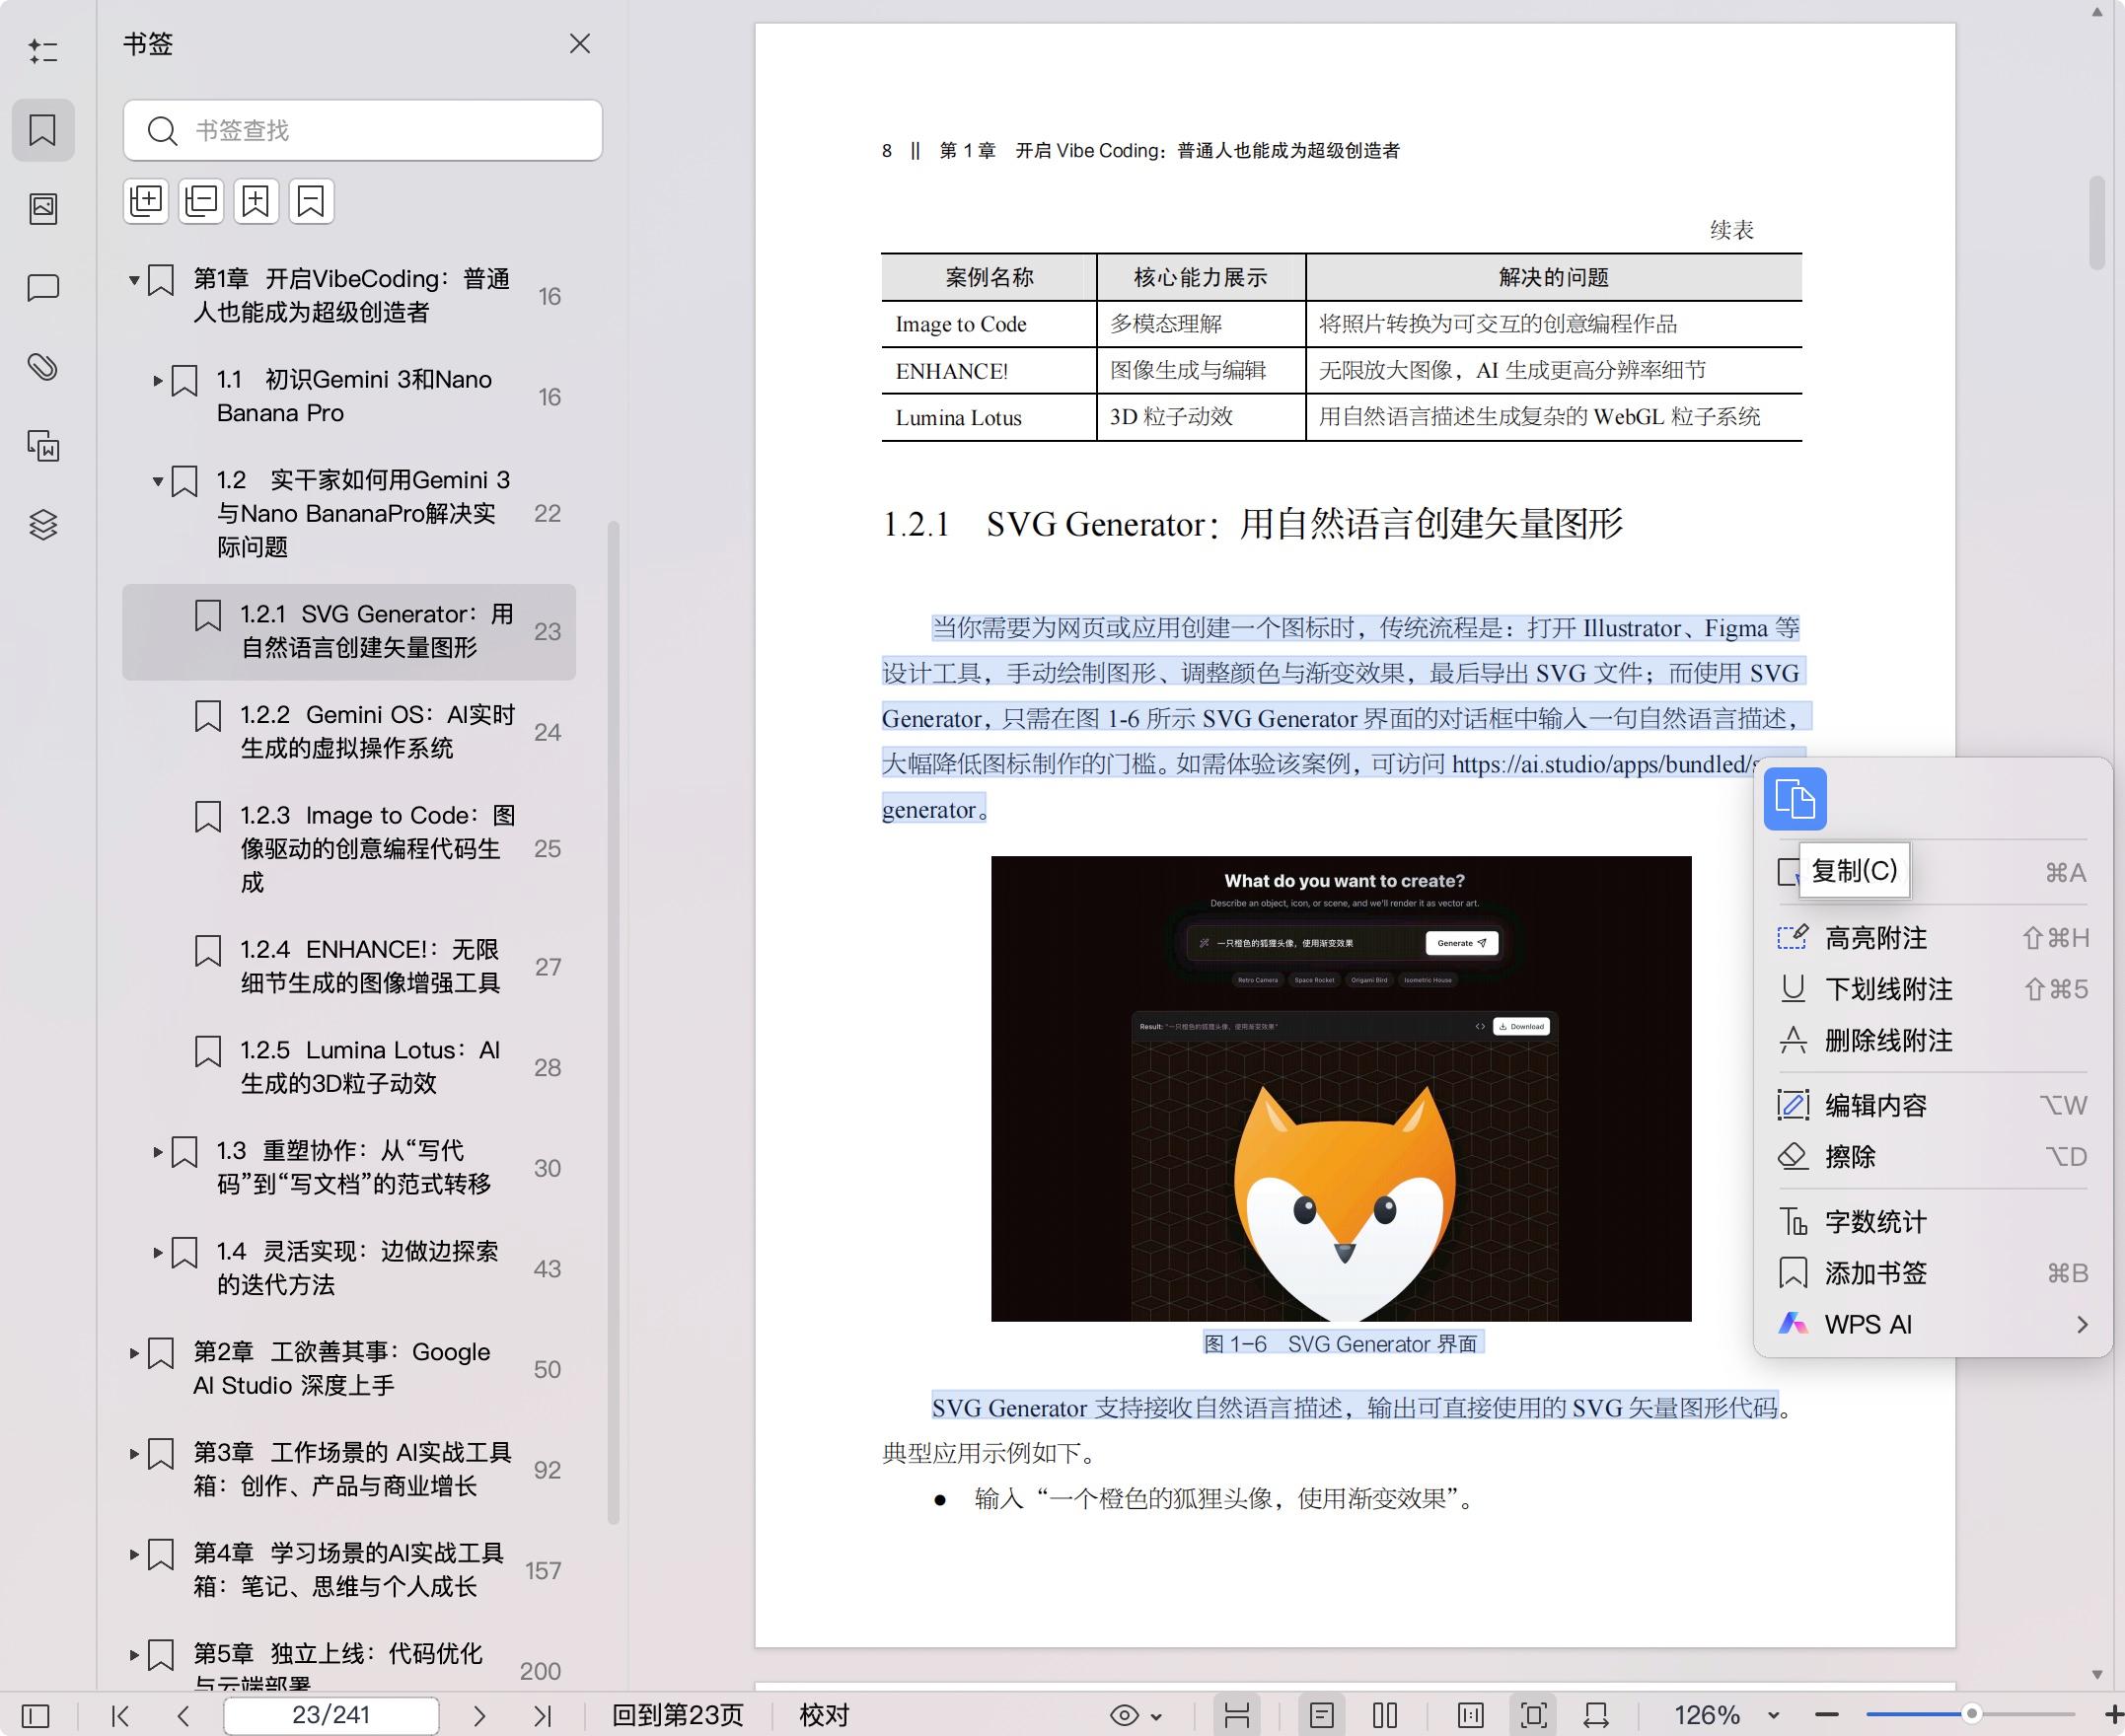Expand the 第5章 bookmark
Image resolution: width=2125 pixels, height=1736 pixels.
(134, 1655)
